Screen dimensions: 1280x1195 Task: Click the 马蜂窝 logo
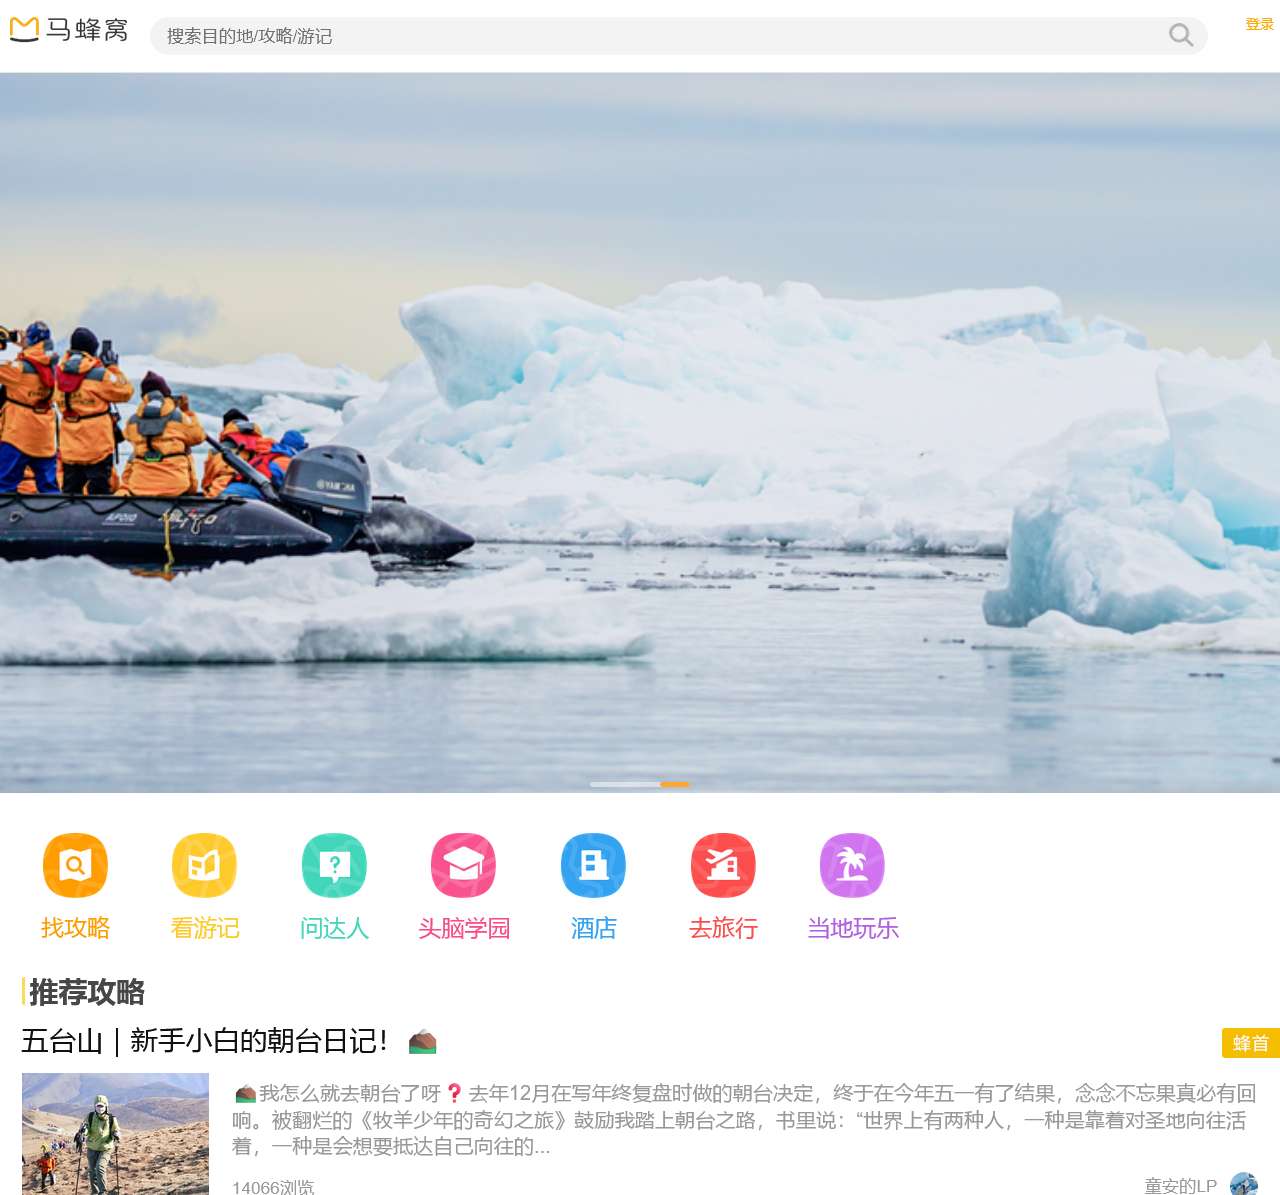[69, 30]
